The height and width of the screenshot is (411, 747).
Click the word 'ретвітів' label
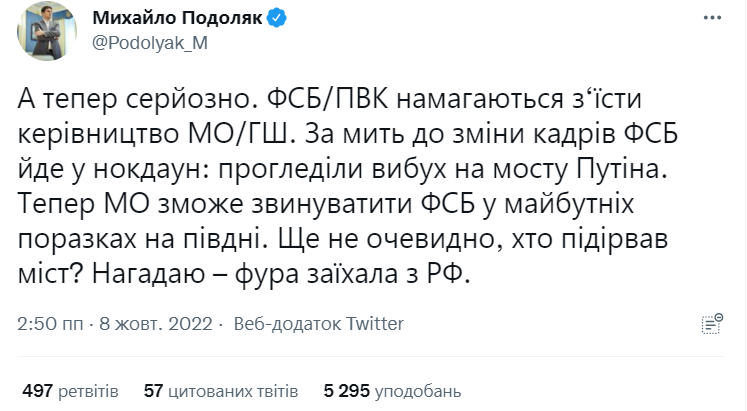point(88,391)
